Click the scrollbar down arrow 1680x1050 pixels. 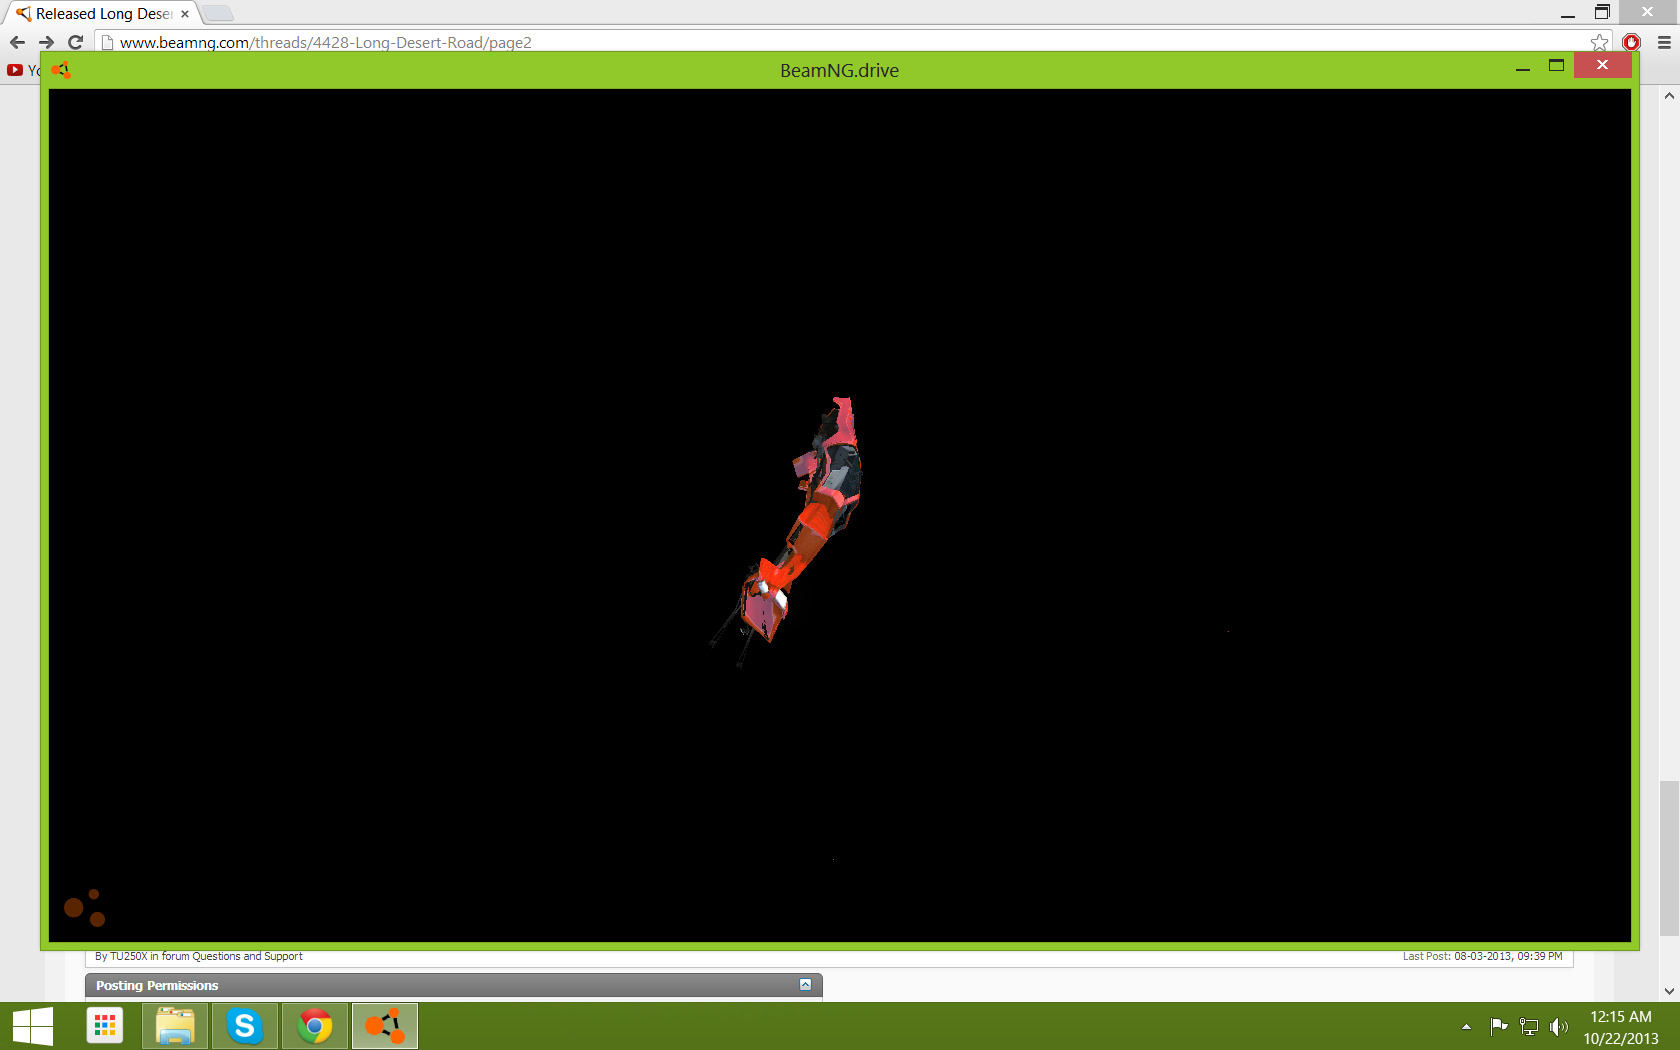coord(1669,991)
